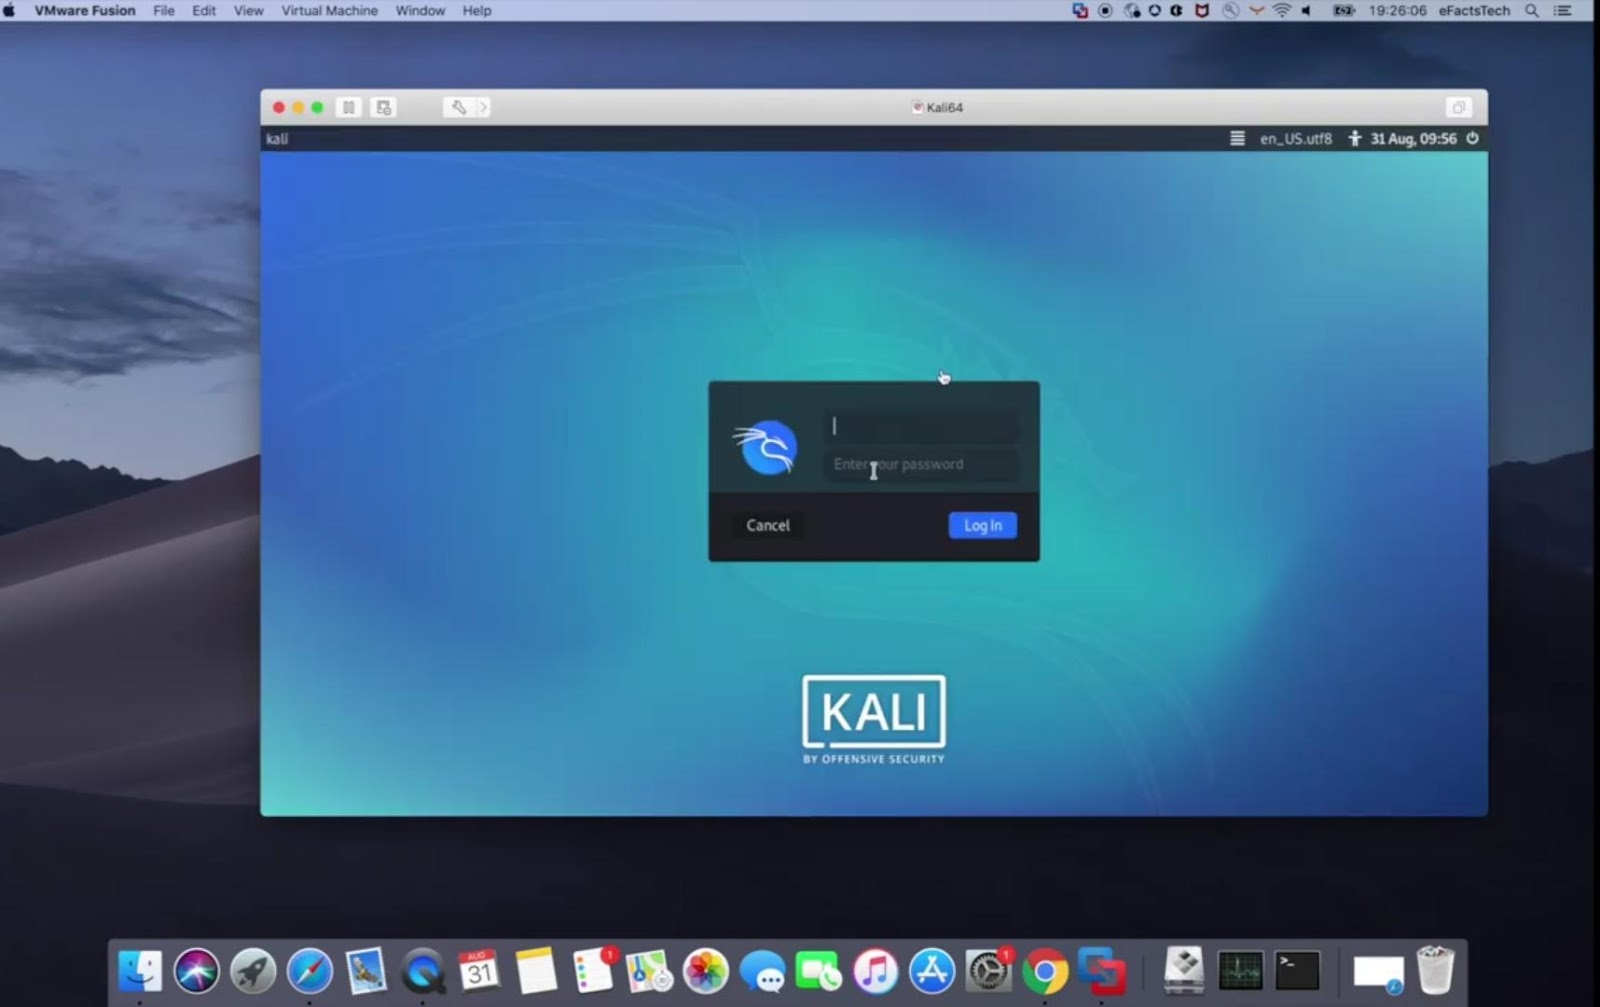Image resolution: width=1600 pixels, height=1007 pixels.
Task: Open the Window menu
Action: [x=420, y=10]
